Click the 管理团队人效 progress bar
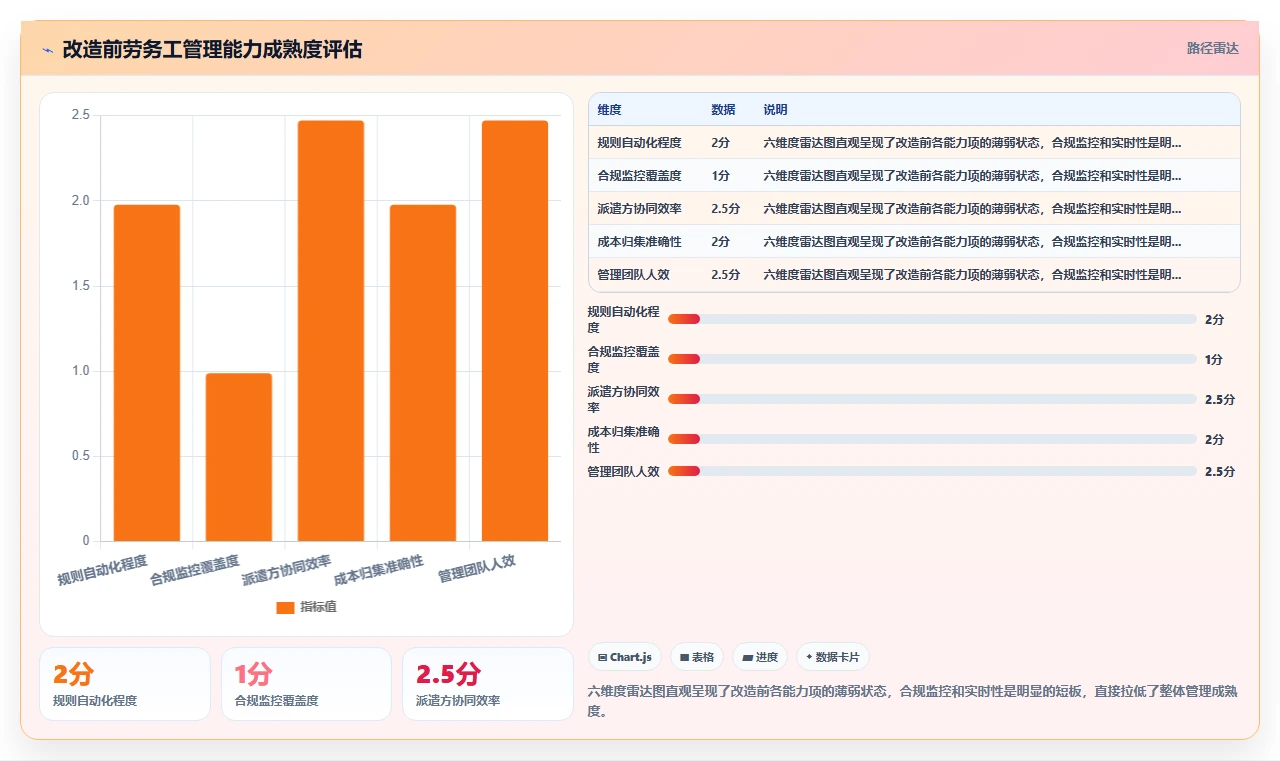Viewport: 1280px width, 761px height. [932, 471]
